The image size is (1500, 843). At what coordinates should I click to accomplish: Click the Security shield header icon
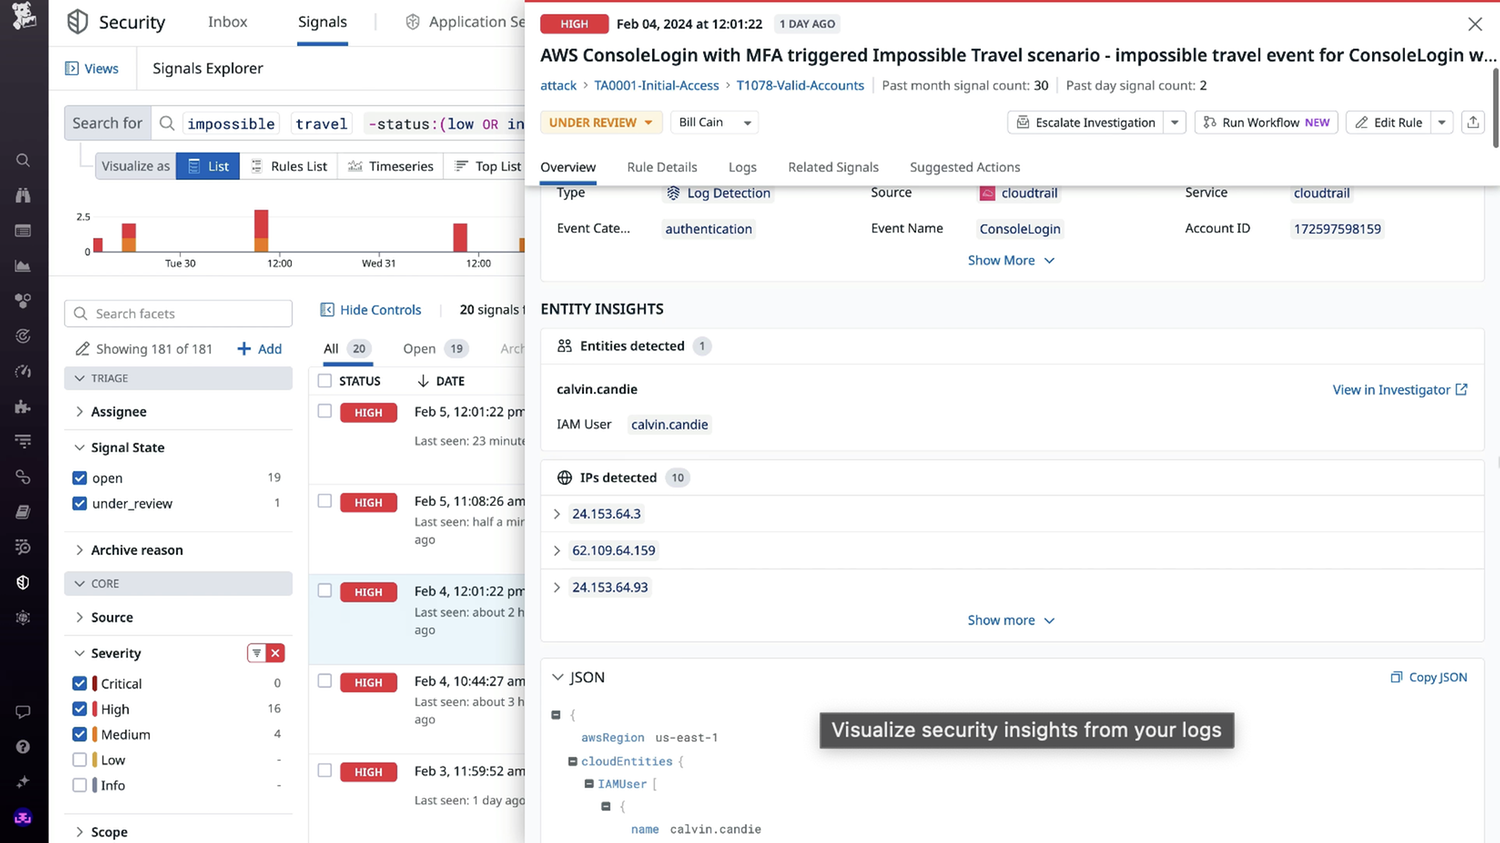pos(77,21)
